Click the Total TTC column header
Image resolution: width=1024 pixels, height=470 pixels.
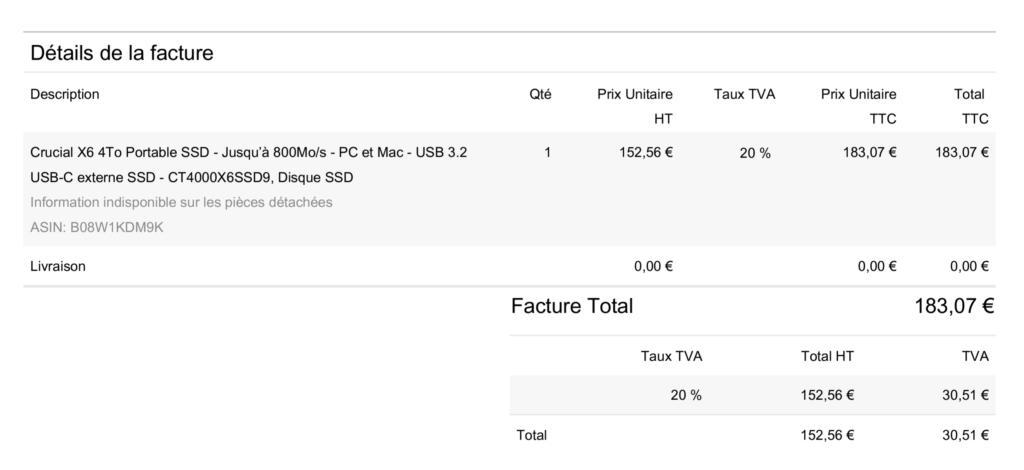click(x=969, y=106)
